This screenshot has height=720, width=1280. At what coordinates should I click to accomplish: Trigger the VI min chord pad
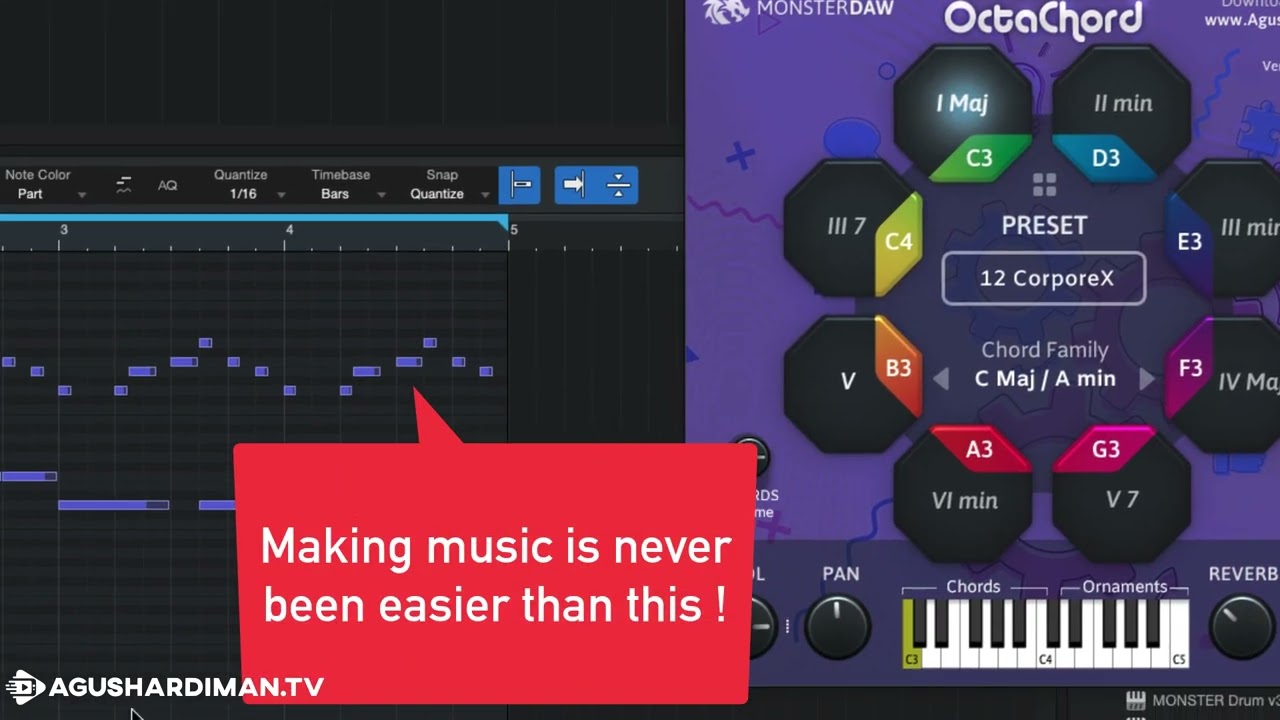pos(964,501)
